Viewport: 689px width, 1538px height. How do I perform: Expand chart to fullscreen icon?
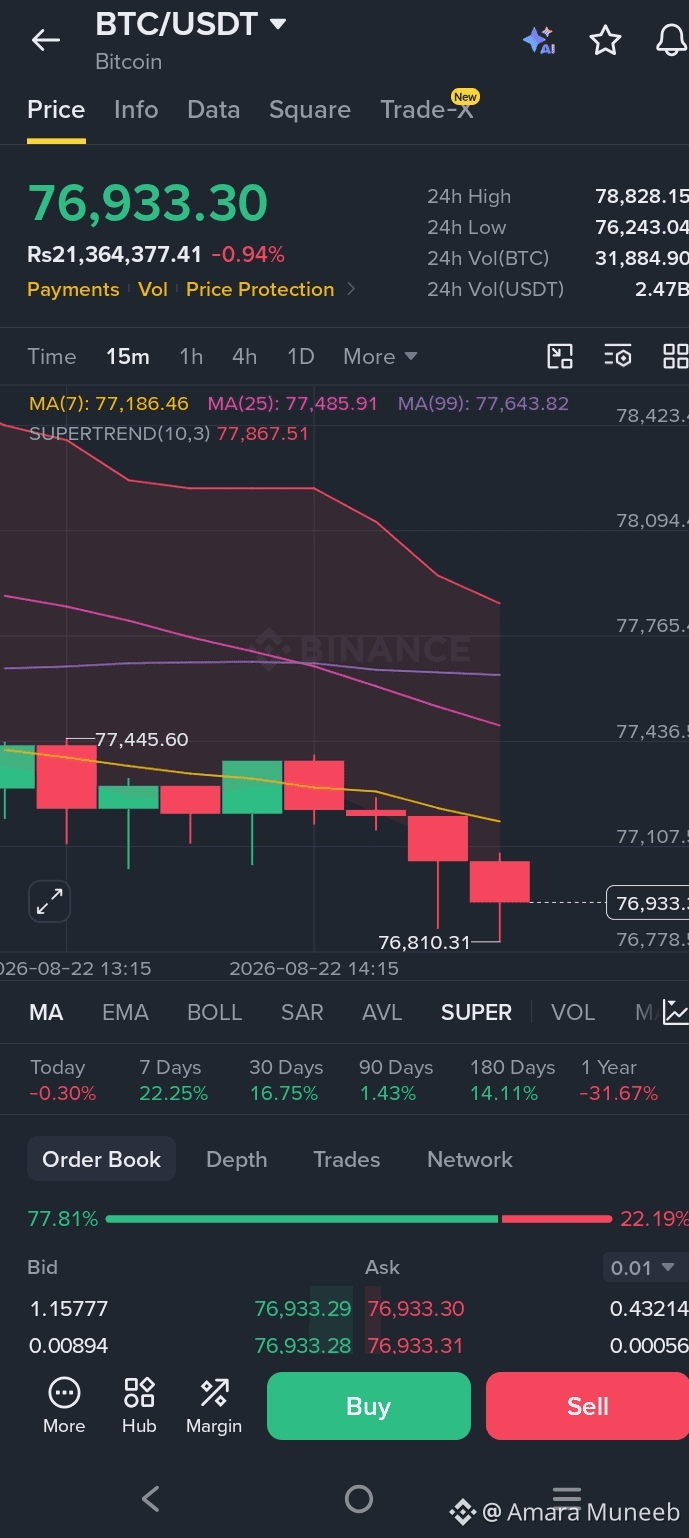tap(49, 902)
